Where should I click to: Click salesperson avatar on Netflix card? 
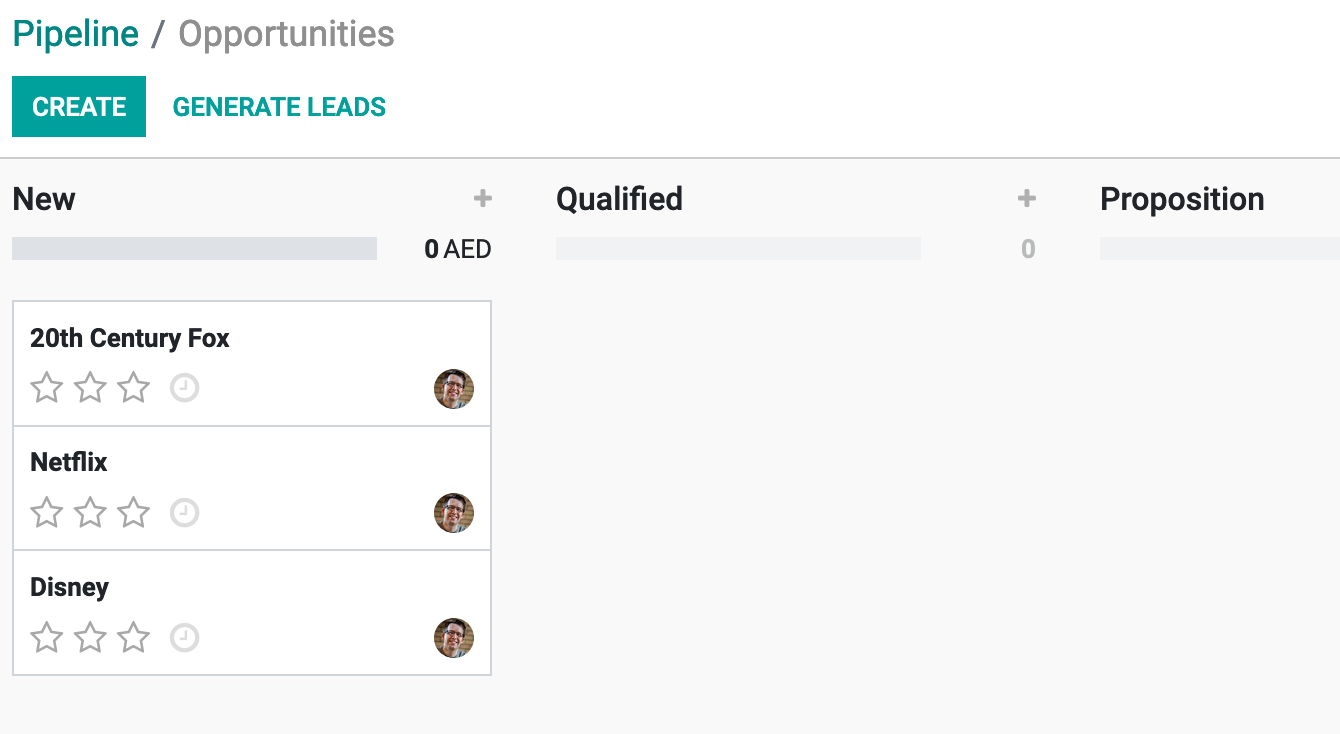tap(454, 513)
